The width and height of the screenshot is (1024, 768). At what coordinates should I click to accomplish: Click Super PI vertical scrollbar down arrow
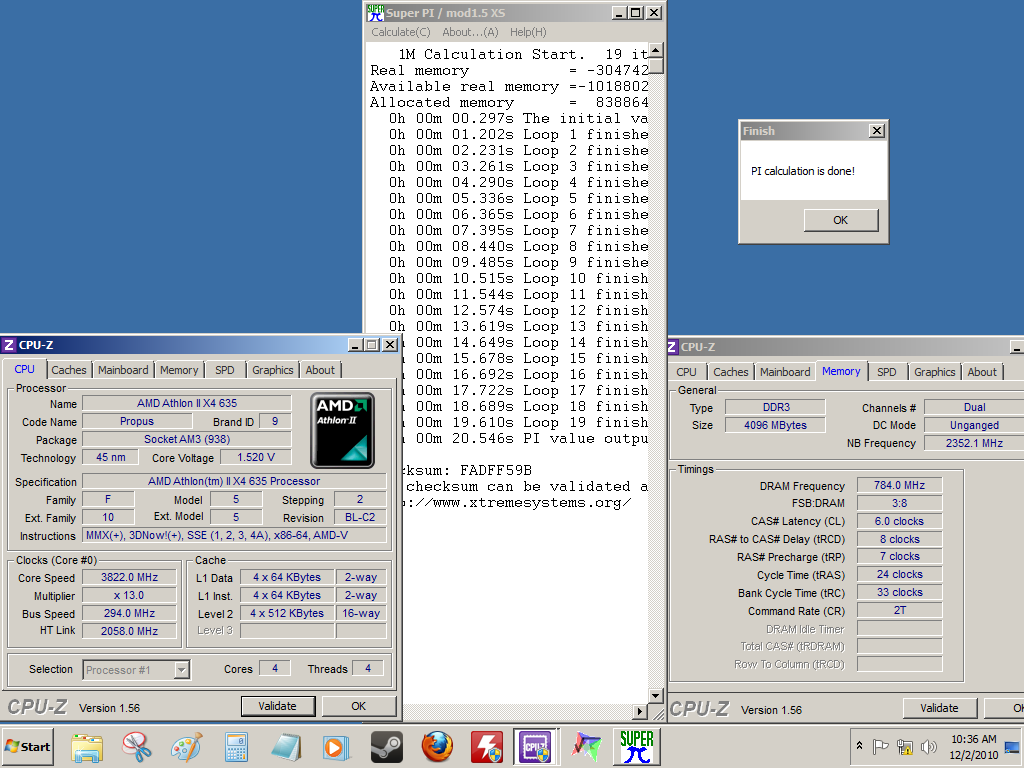[656, 695]
